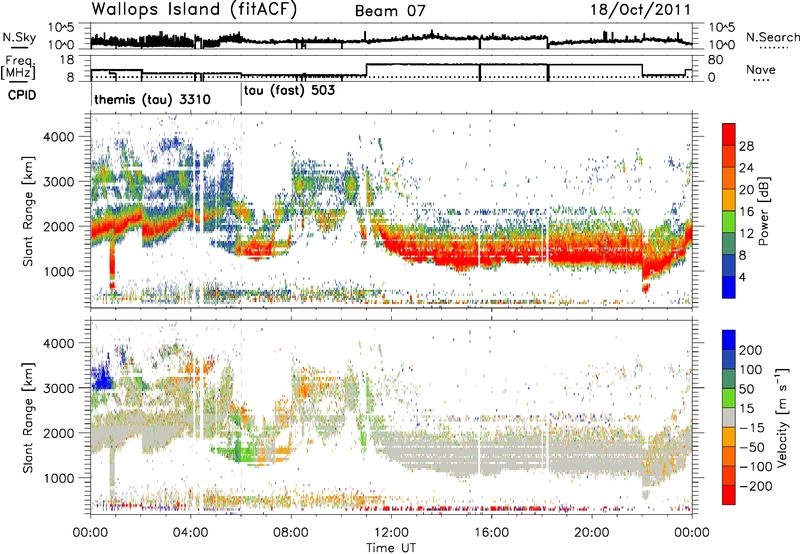Click the '24' power colorbar tick

746,168
